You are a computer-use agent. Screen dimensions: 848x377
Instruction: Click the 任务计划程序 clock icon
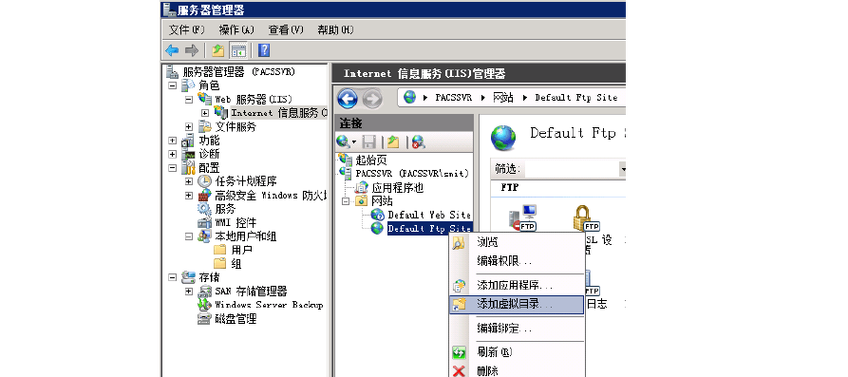204,181
